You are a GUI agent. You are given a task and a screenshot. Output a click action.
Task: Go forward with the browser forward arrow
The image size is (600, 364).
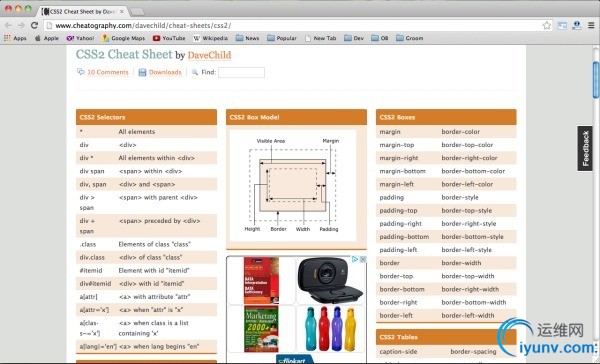point(21,26)
